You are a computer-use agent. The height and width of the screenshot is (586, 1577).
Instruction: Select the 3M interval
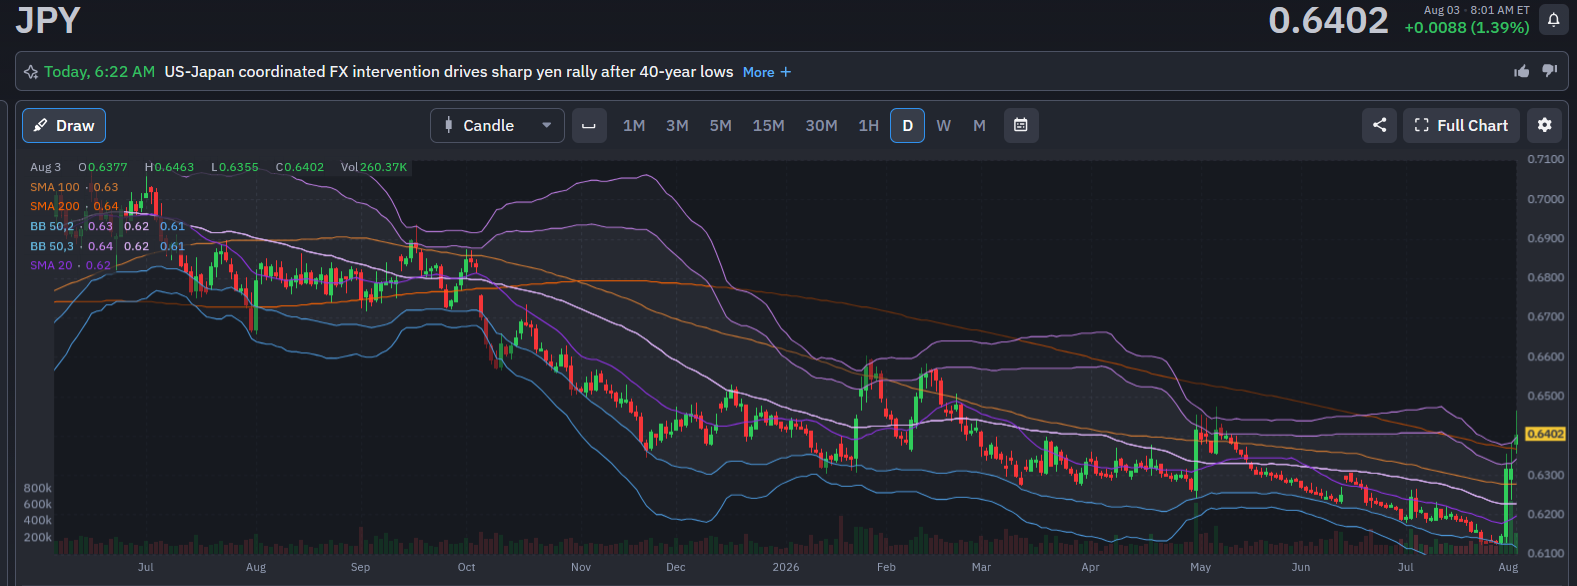click(x=677, y=125)
